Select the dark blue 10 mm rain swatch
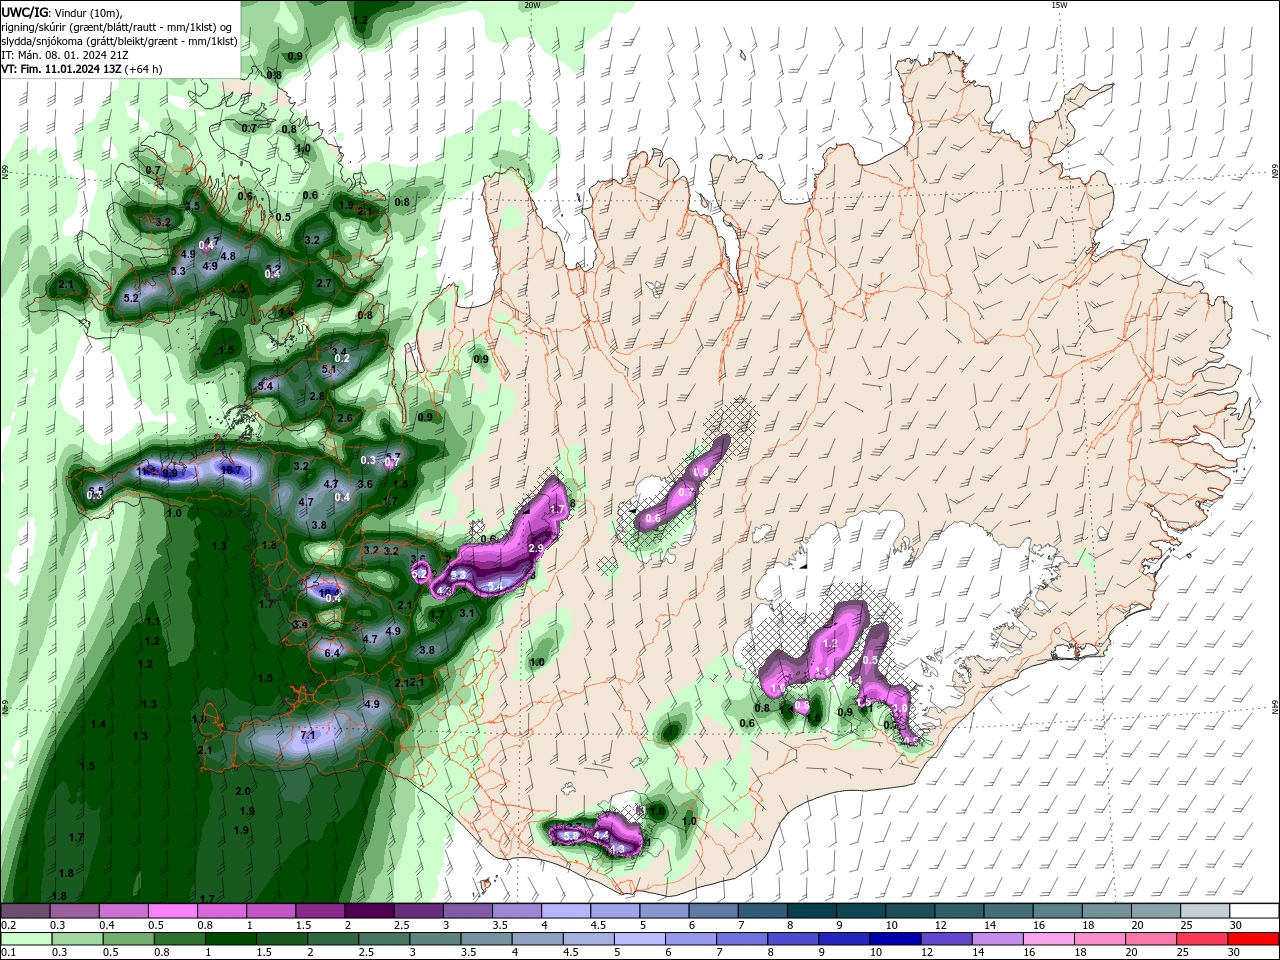1280x960 pixels. coord(894,939)
